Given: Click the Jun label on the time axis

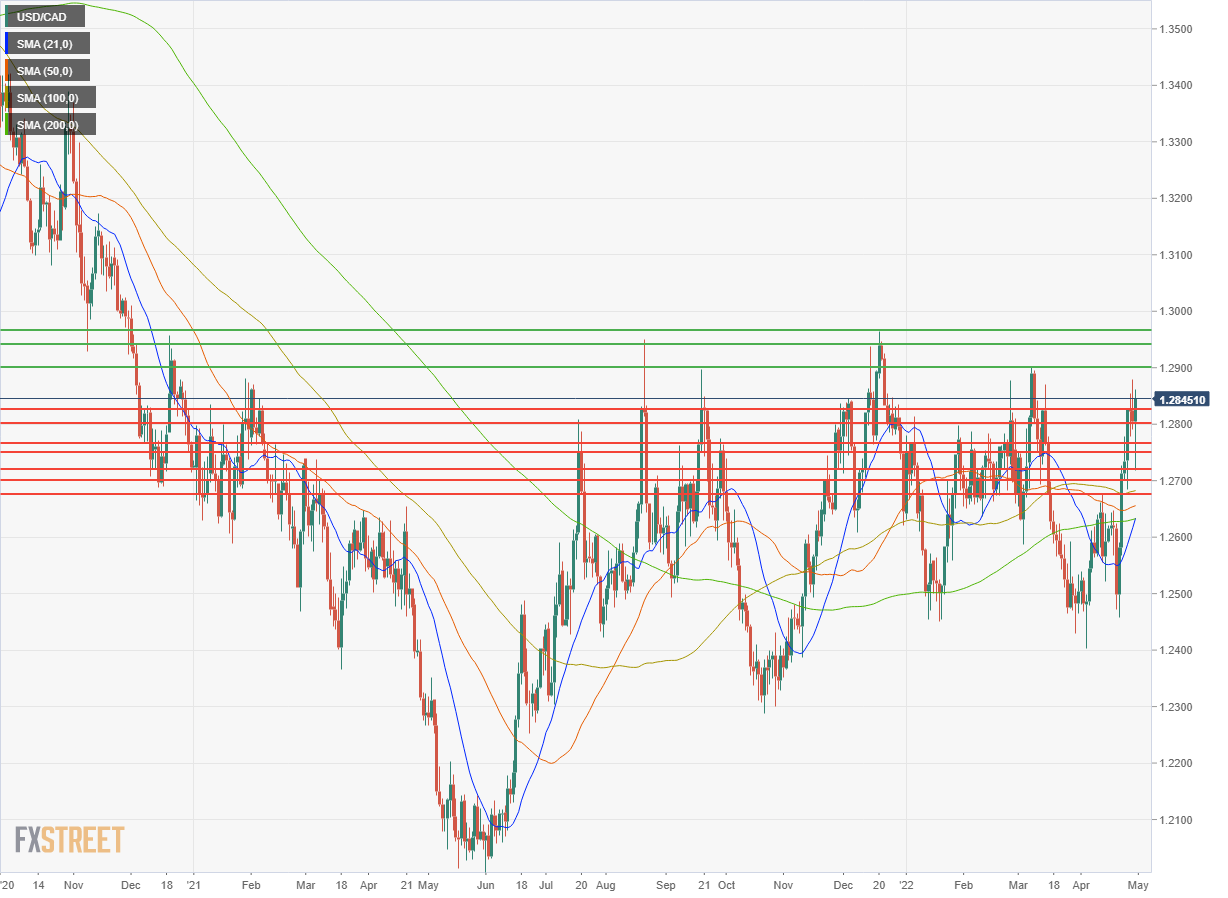Looking at the screenshot, I should (485, 886).
